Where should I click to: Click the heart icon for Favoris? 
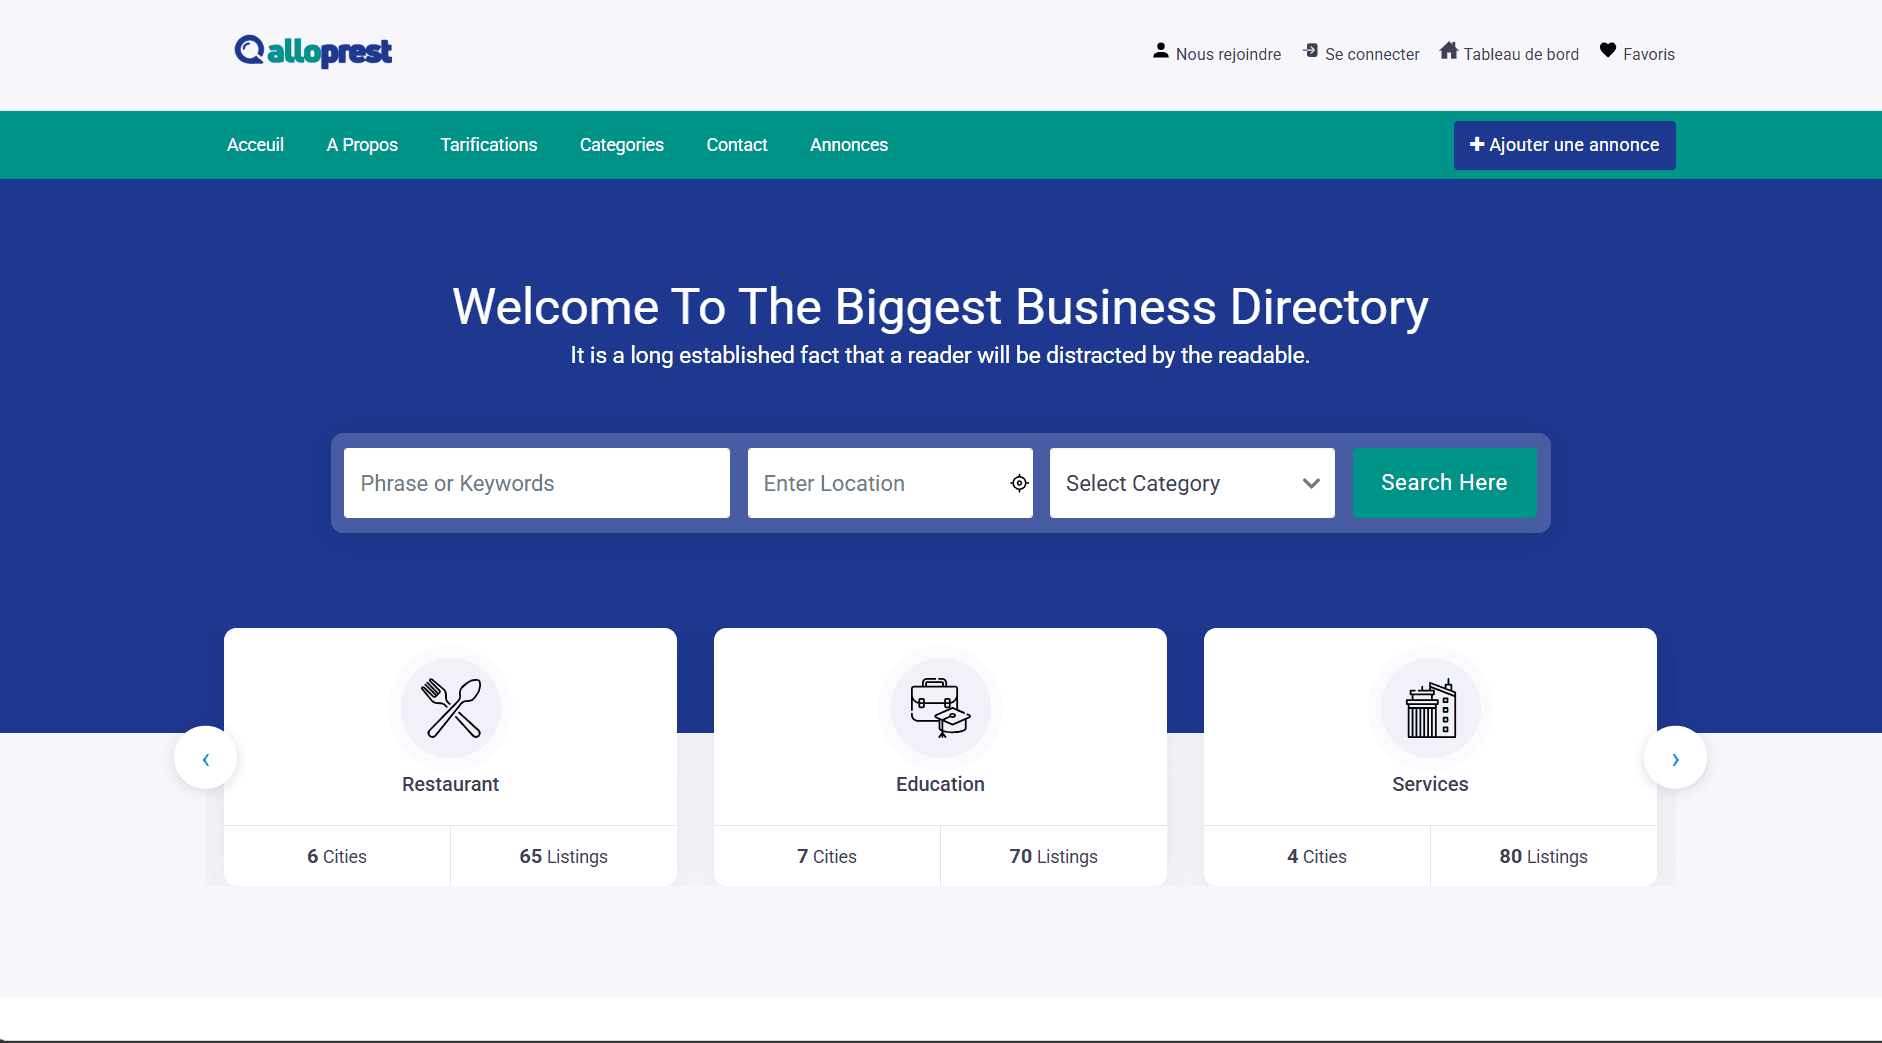coord(1608,51)
